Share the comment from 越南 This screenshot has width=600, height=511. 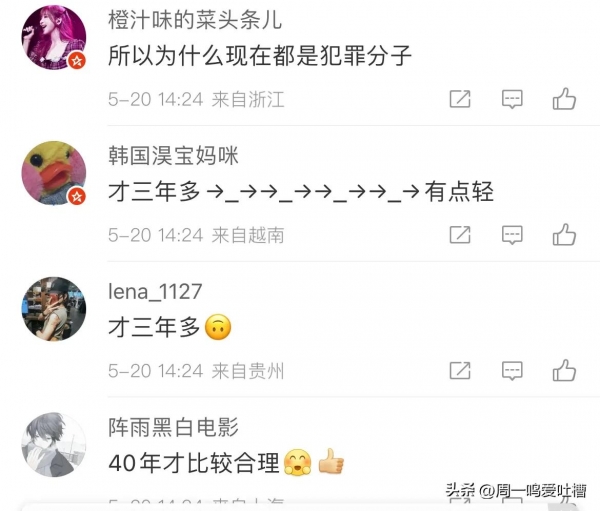tap(460, 235)
